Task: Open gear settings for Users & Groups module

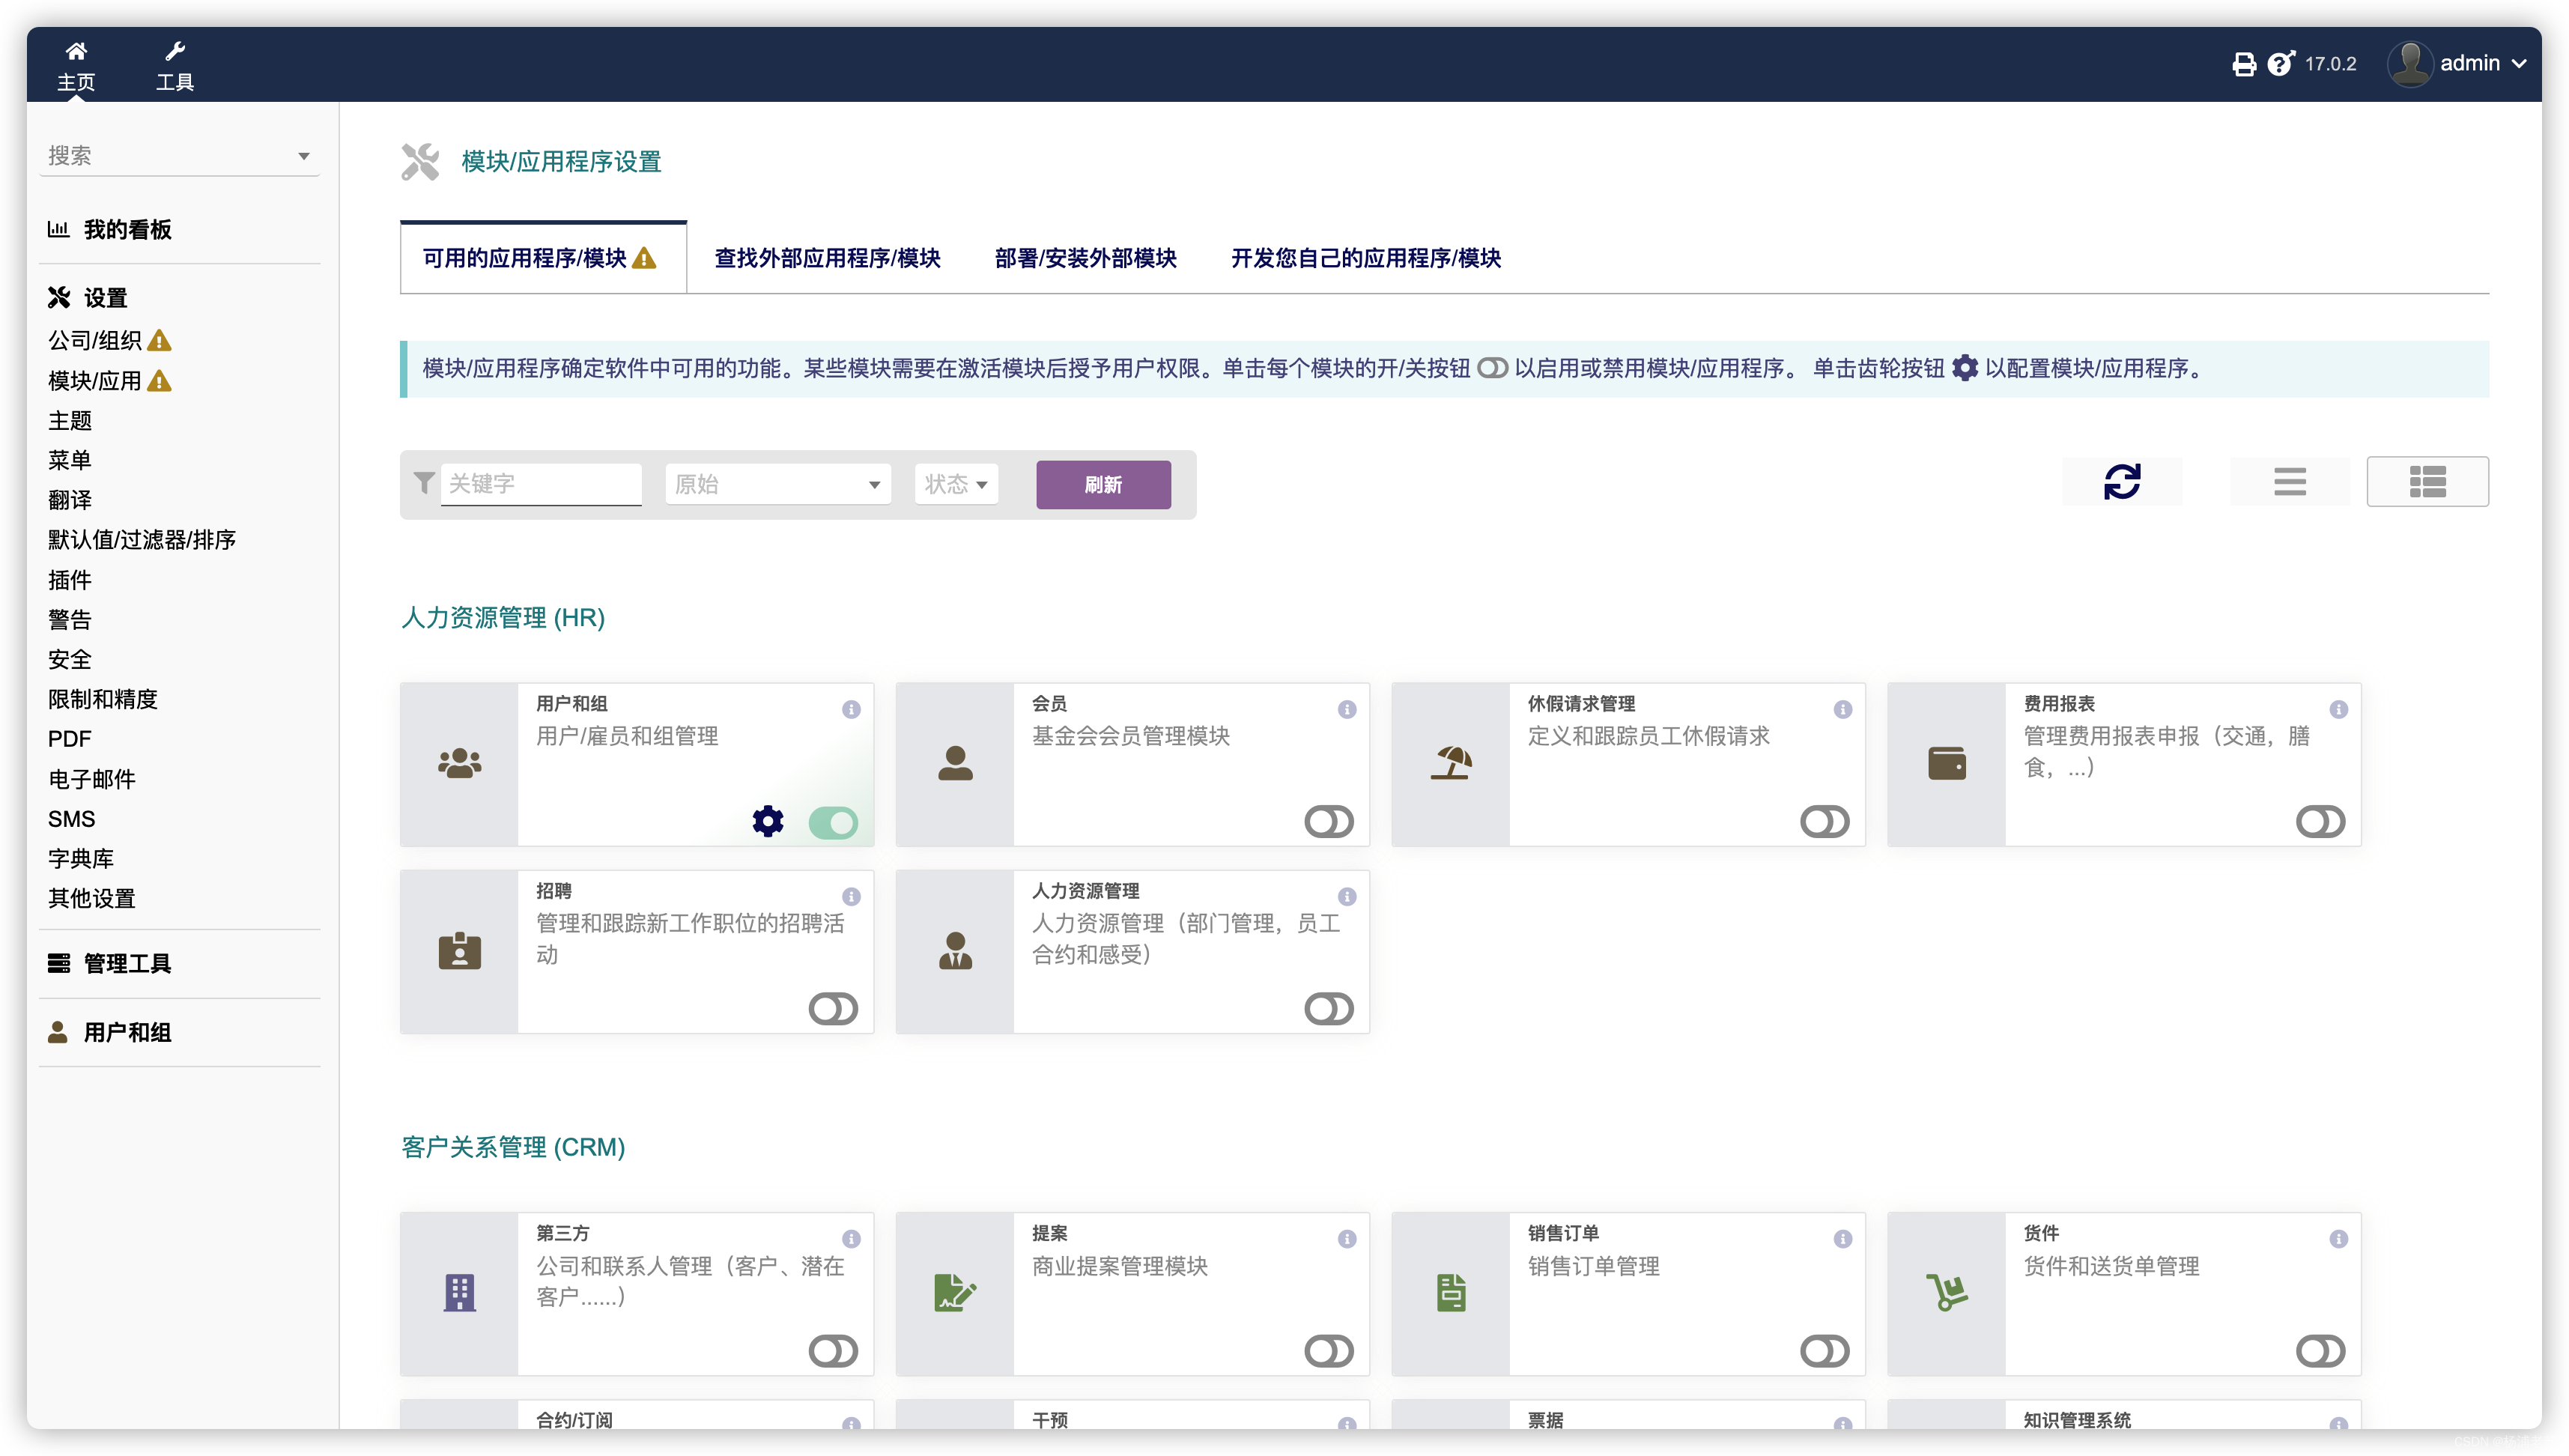Action: [768, 821]
